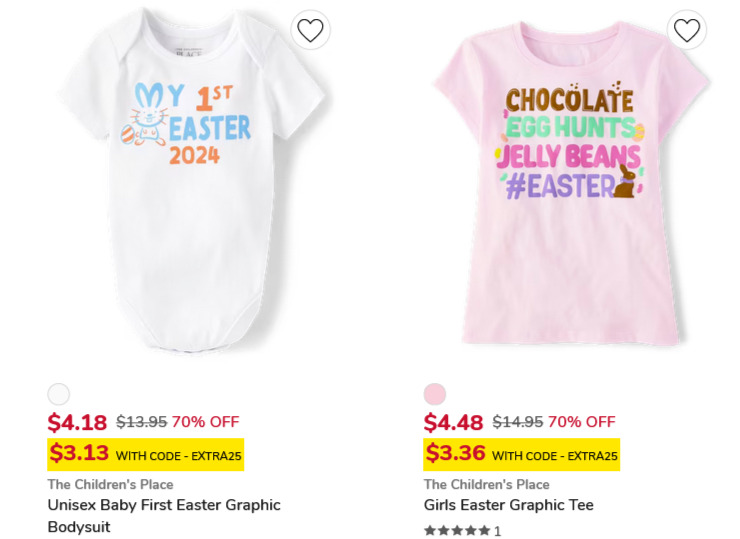Click the crossed-out $13.95 original price
740x539 pixels.
142,421
